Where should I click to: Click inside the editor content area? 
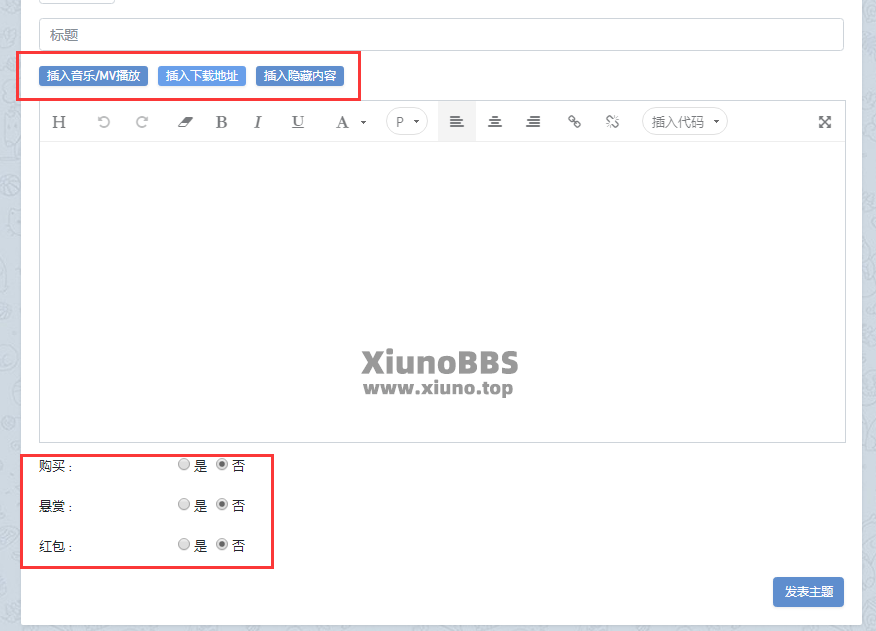coord(442,291)
